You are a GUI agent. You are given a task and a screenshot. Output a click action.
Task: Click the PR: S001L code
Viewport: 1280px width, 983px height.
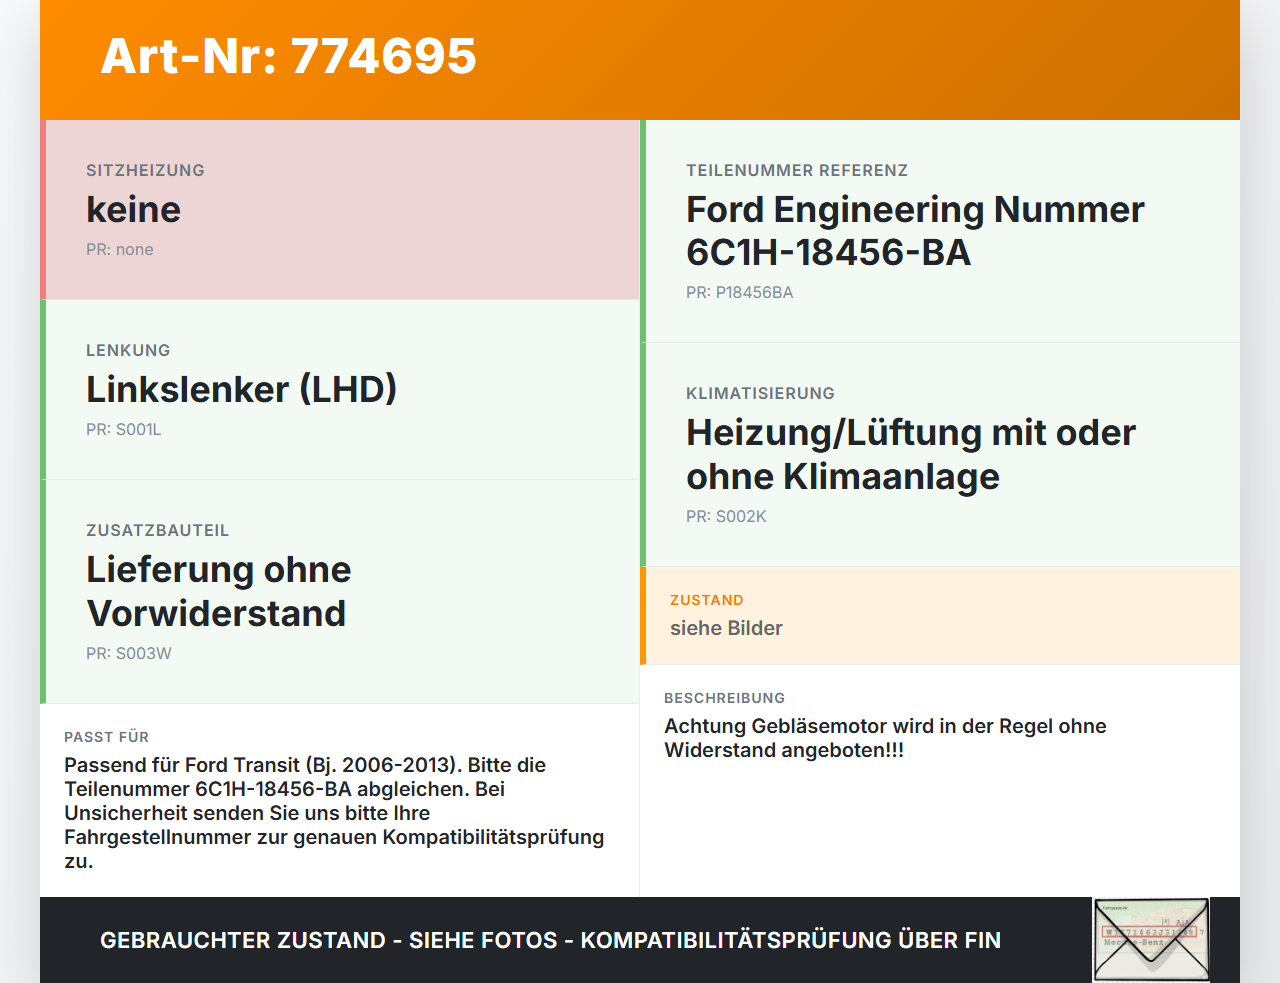[123, 429]
